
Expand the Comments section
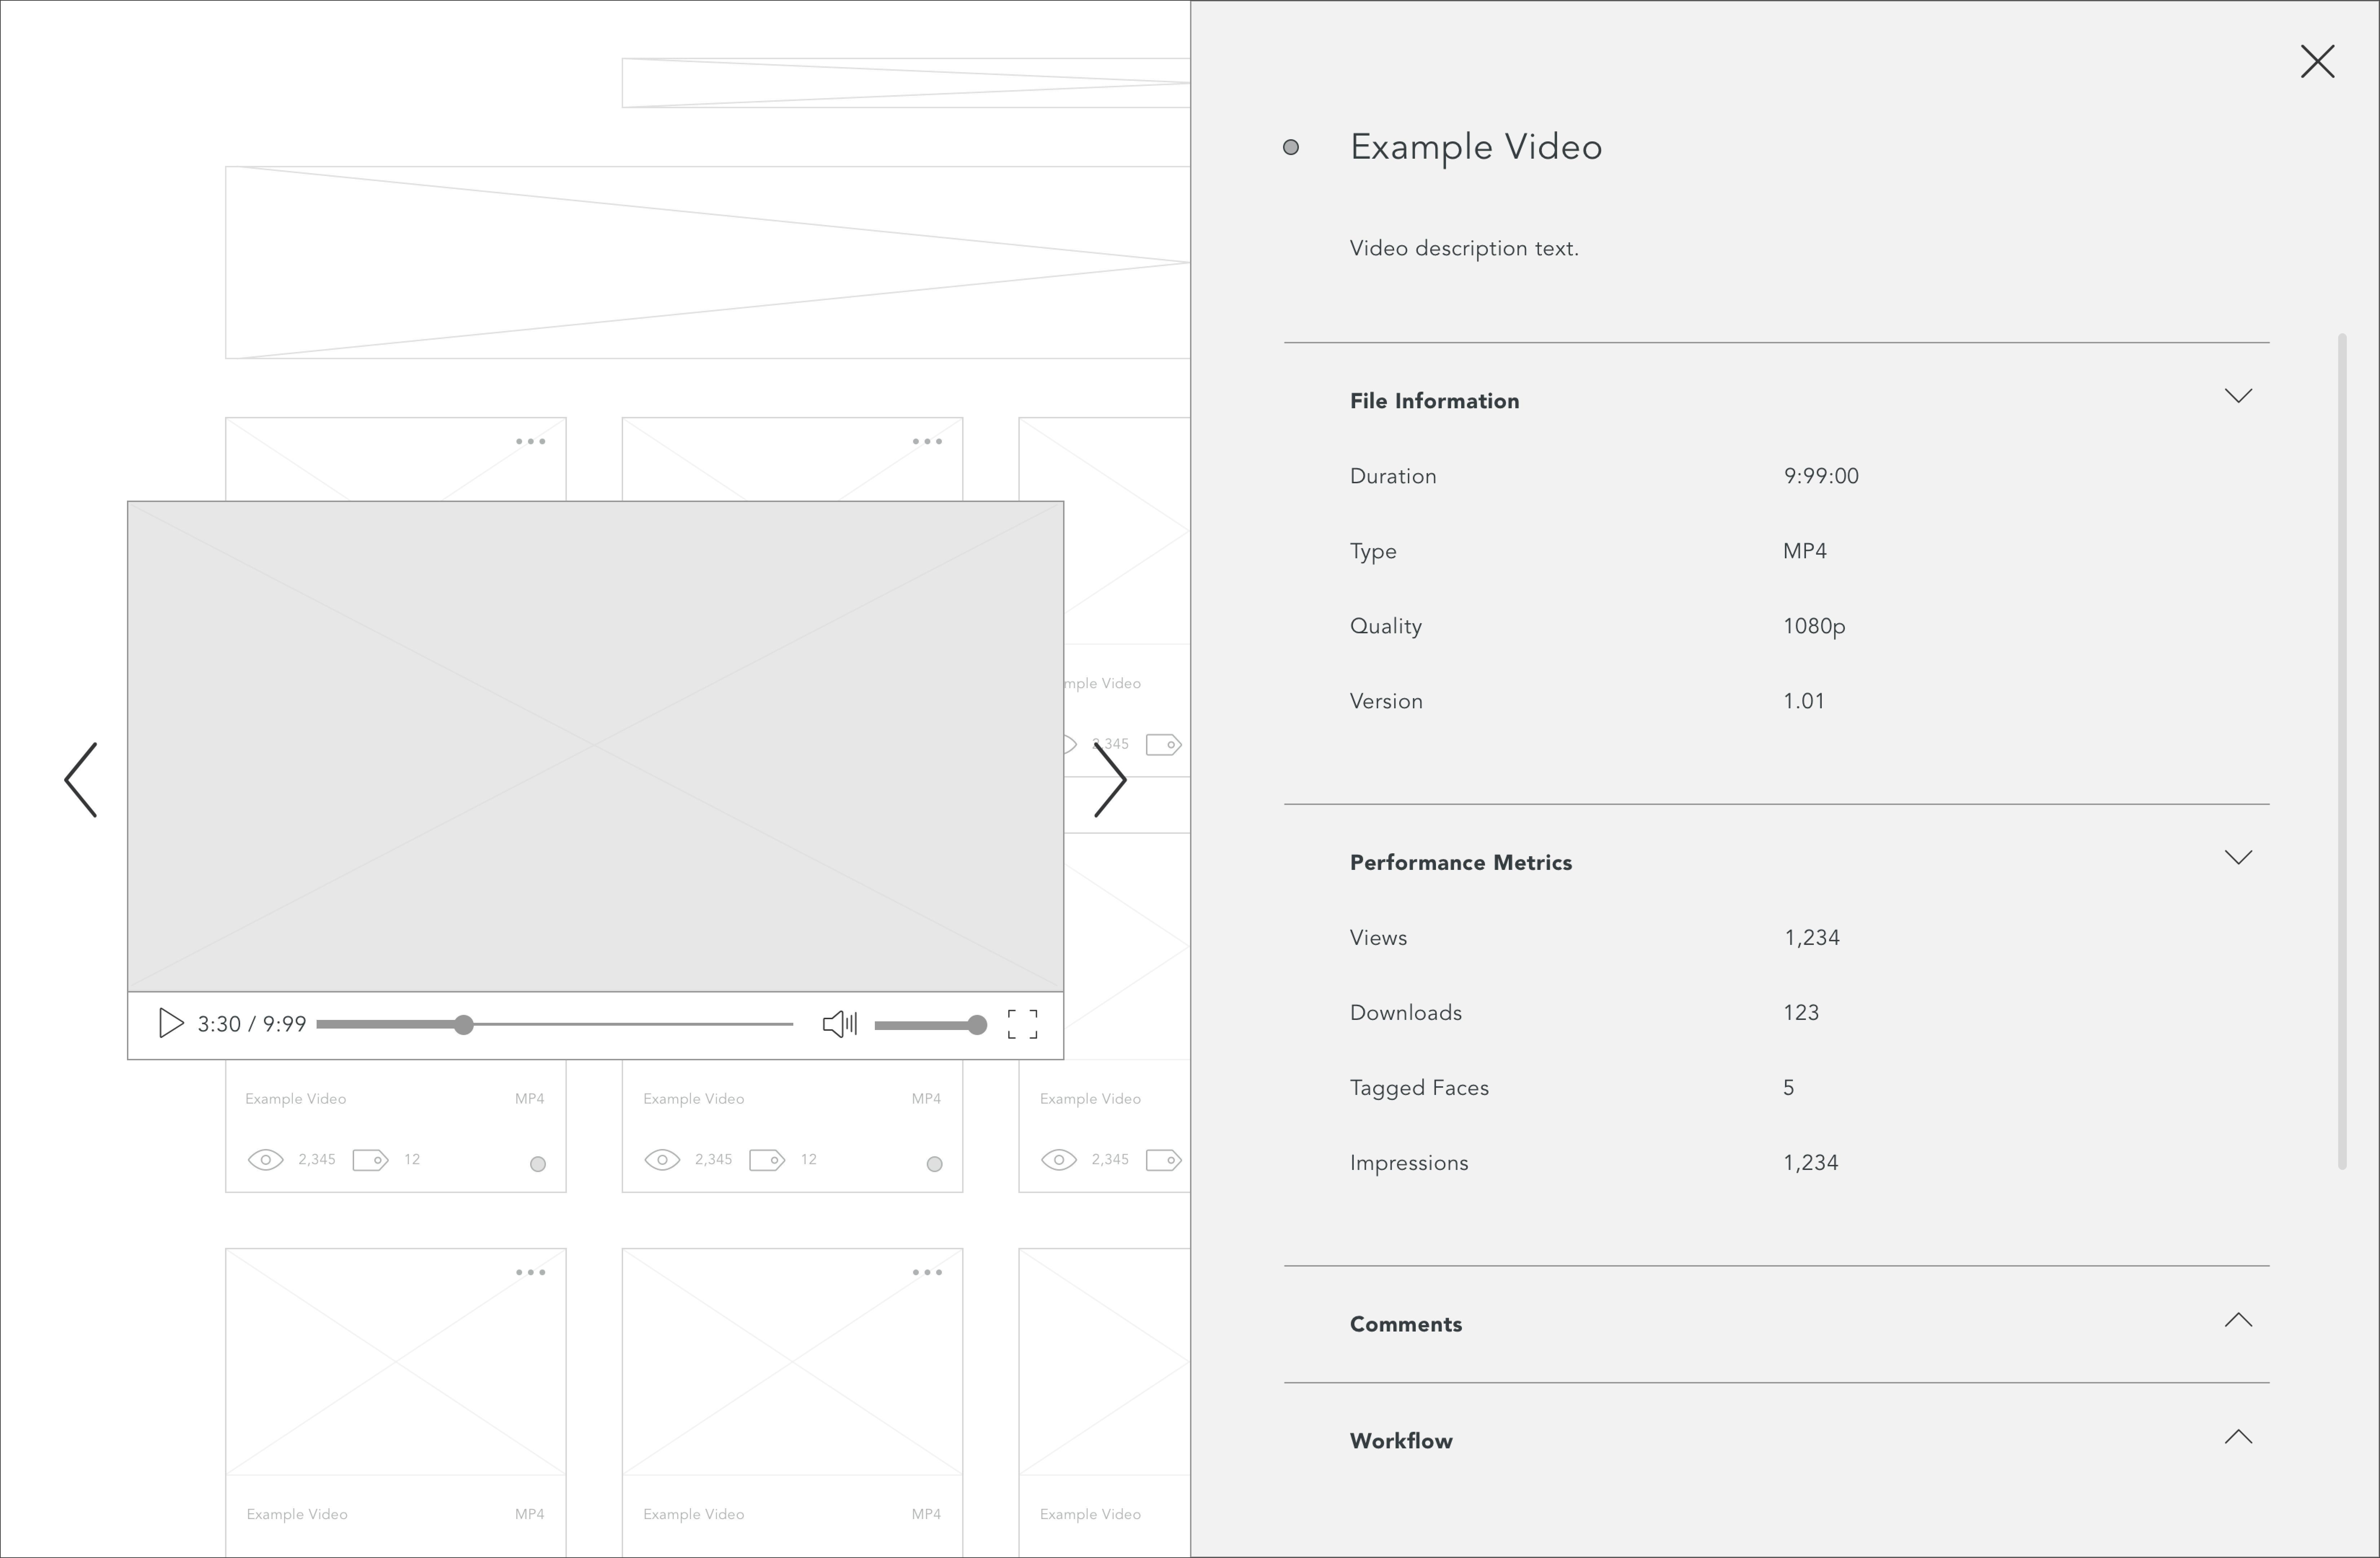[x=2238, y=1320]
